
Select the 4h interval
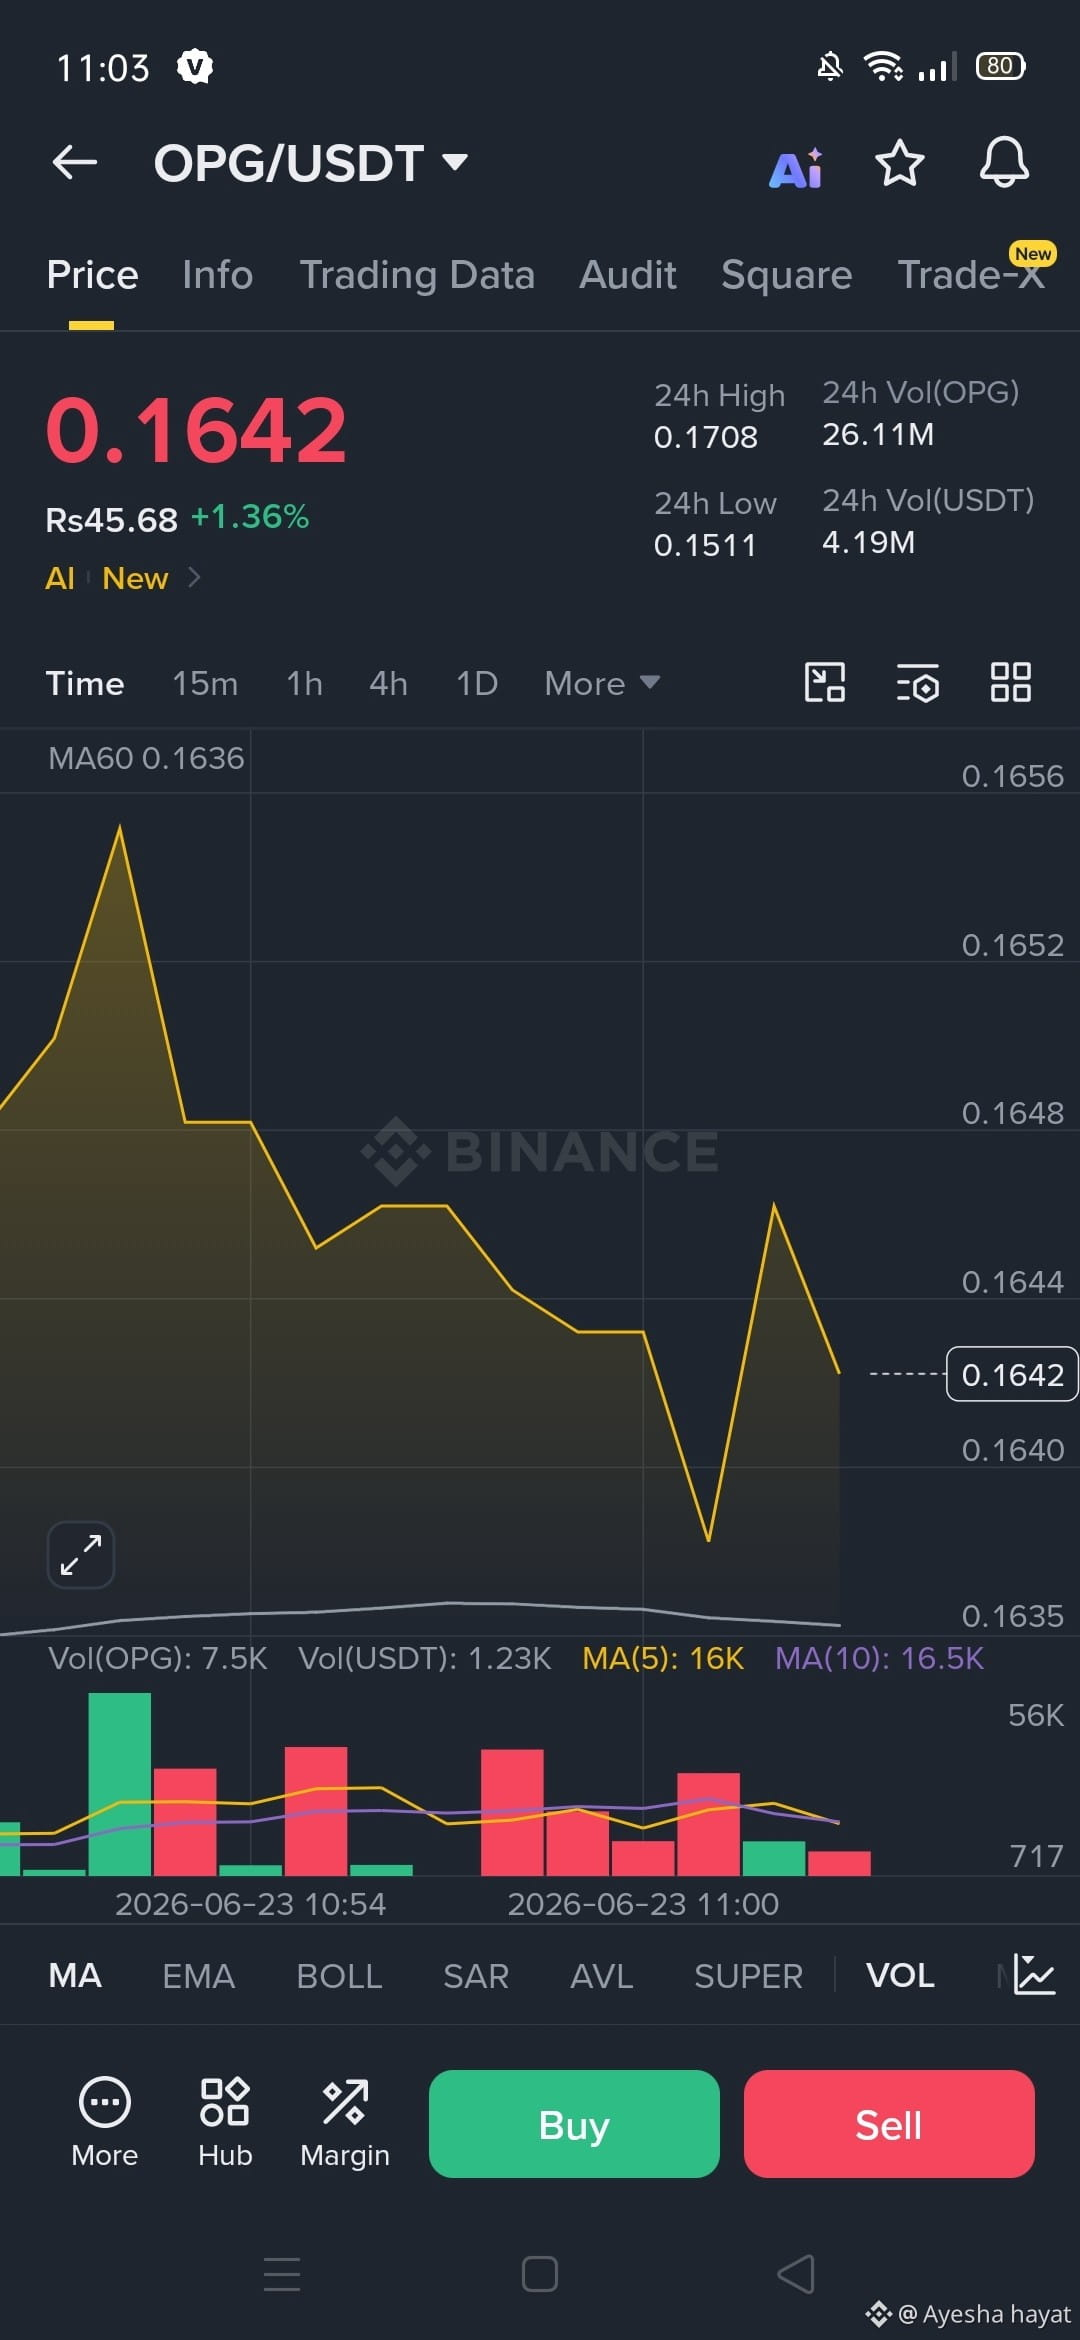[388, 684]
